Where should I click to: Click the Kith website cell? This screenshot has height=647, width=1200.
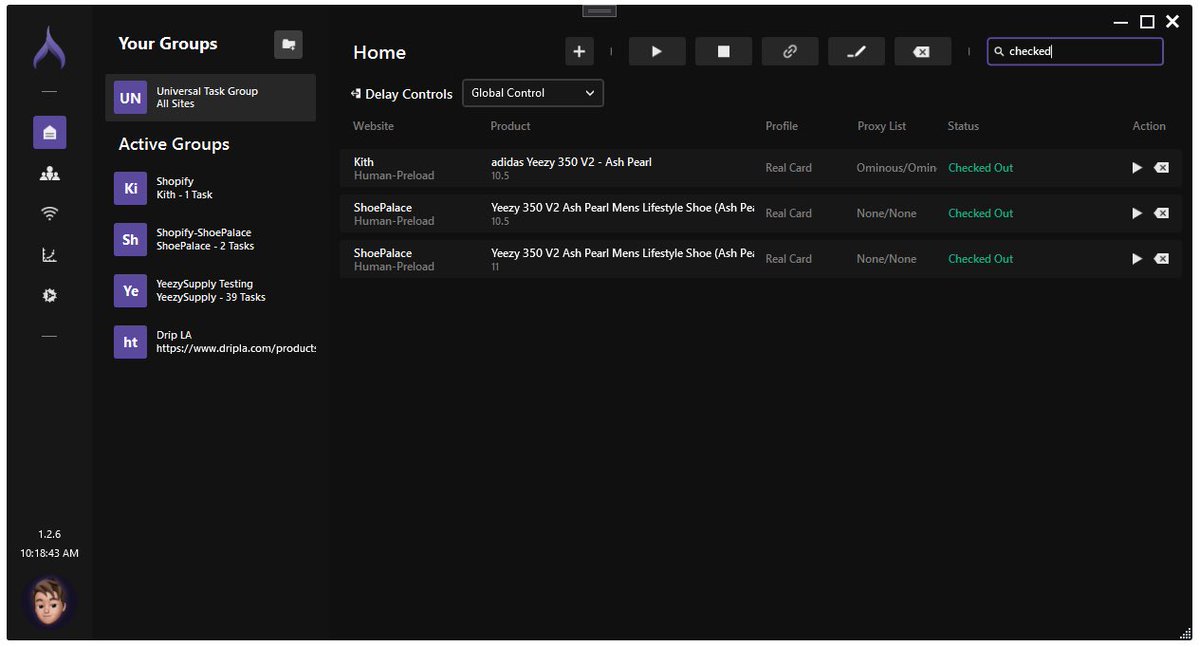click(394, 168)
